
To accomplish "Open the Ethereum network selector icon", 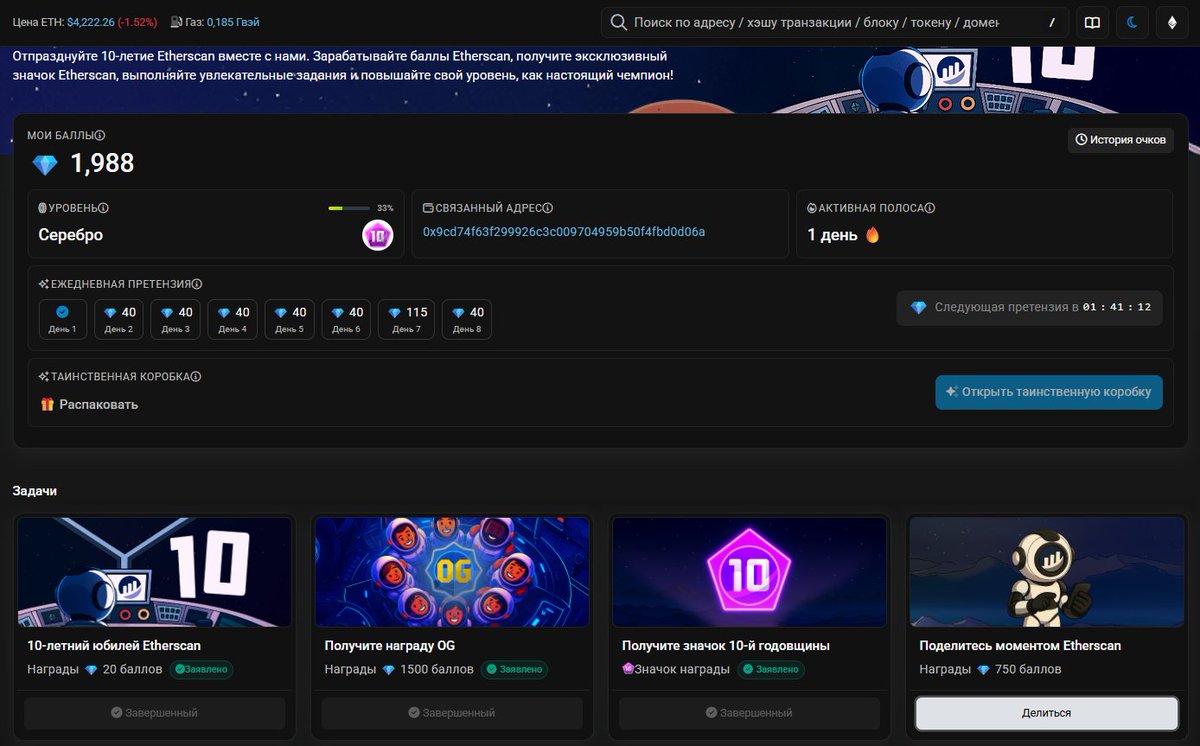I will 1172,22.
